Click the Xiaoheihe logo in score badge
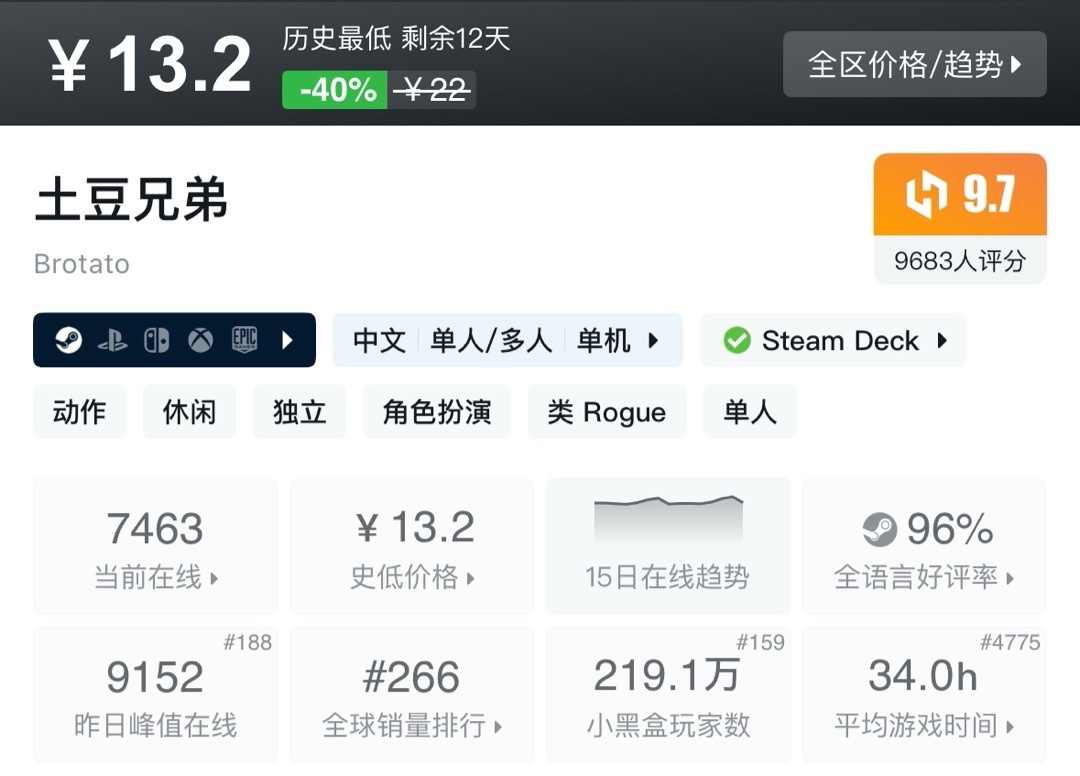The width and height of the screenshot is (1080, 776). [926, 195]
